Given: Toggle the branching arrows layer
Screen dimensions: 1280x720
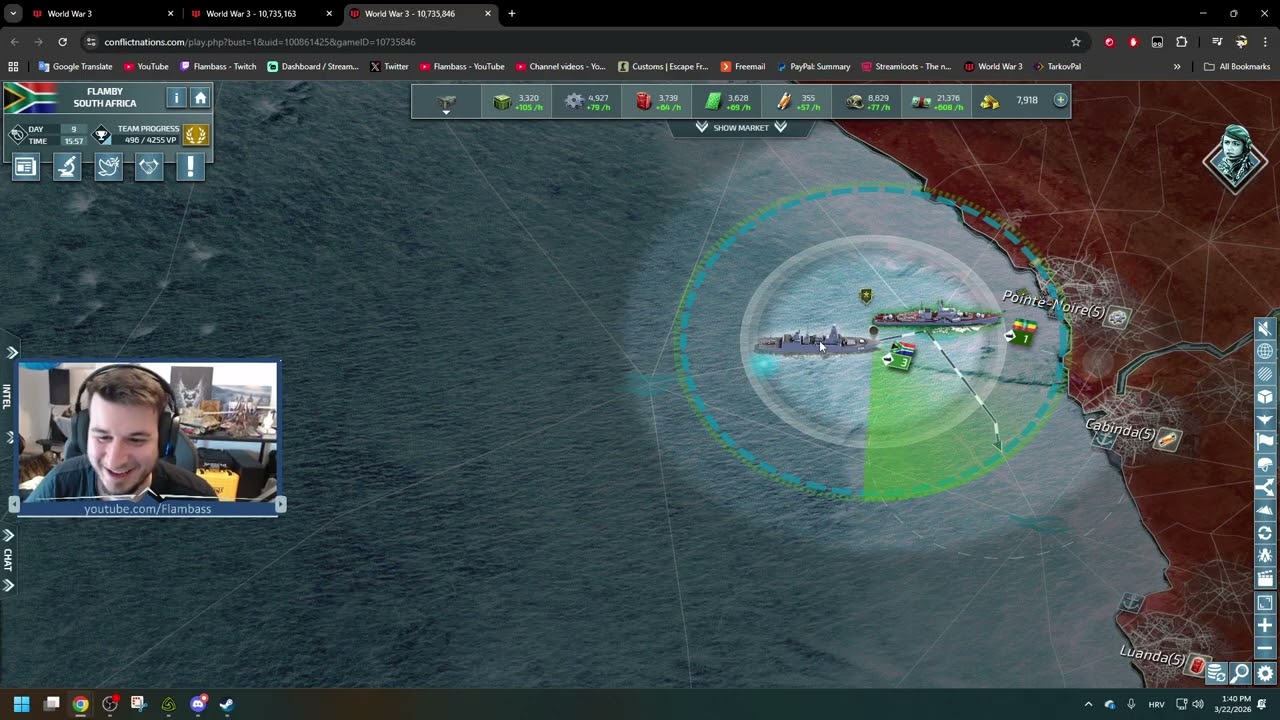Looking at the screenshot, I should (1265, 488).
